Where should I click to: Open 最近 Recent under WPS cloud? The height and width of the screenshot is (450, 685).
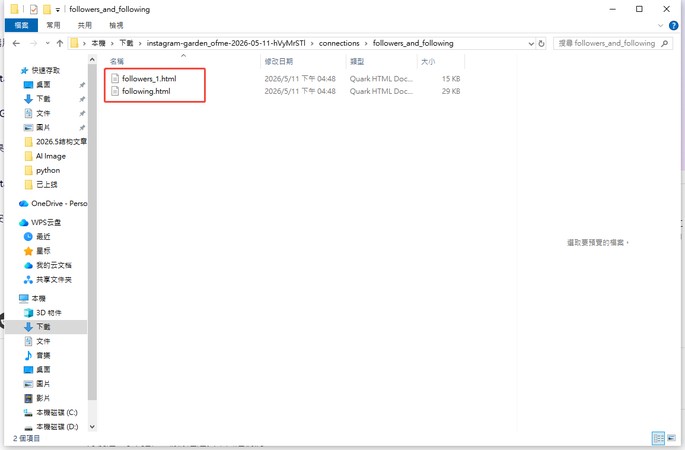(x=43, y=237)
